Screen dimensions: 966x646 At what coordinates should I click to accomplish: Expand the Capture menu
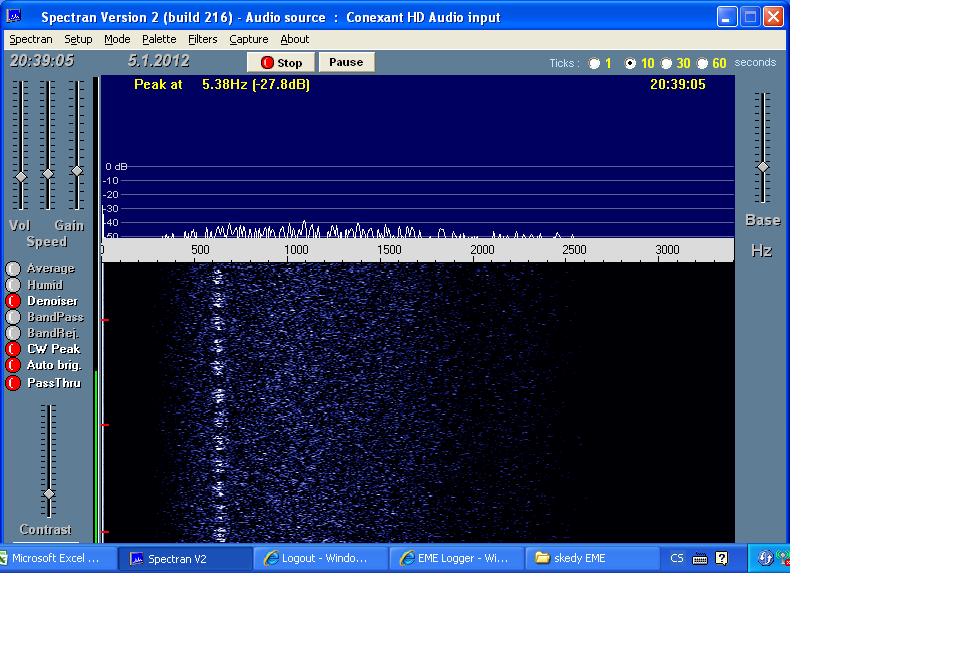(248, 39)
